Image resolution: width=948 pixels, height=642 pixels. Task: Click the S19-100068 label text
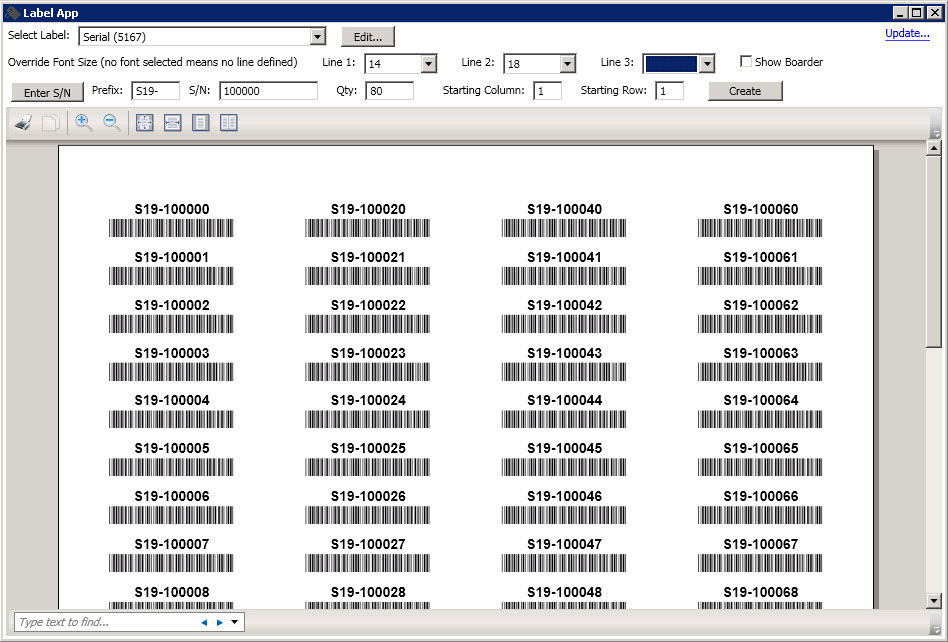(761, 592)
